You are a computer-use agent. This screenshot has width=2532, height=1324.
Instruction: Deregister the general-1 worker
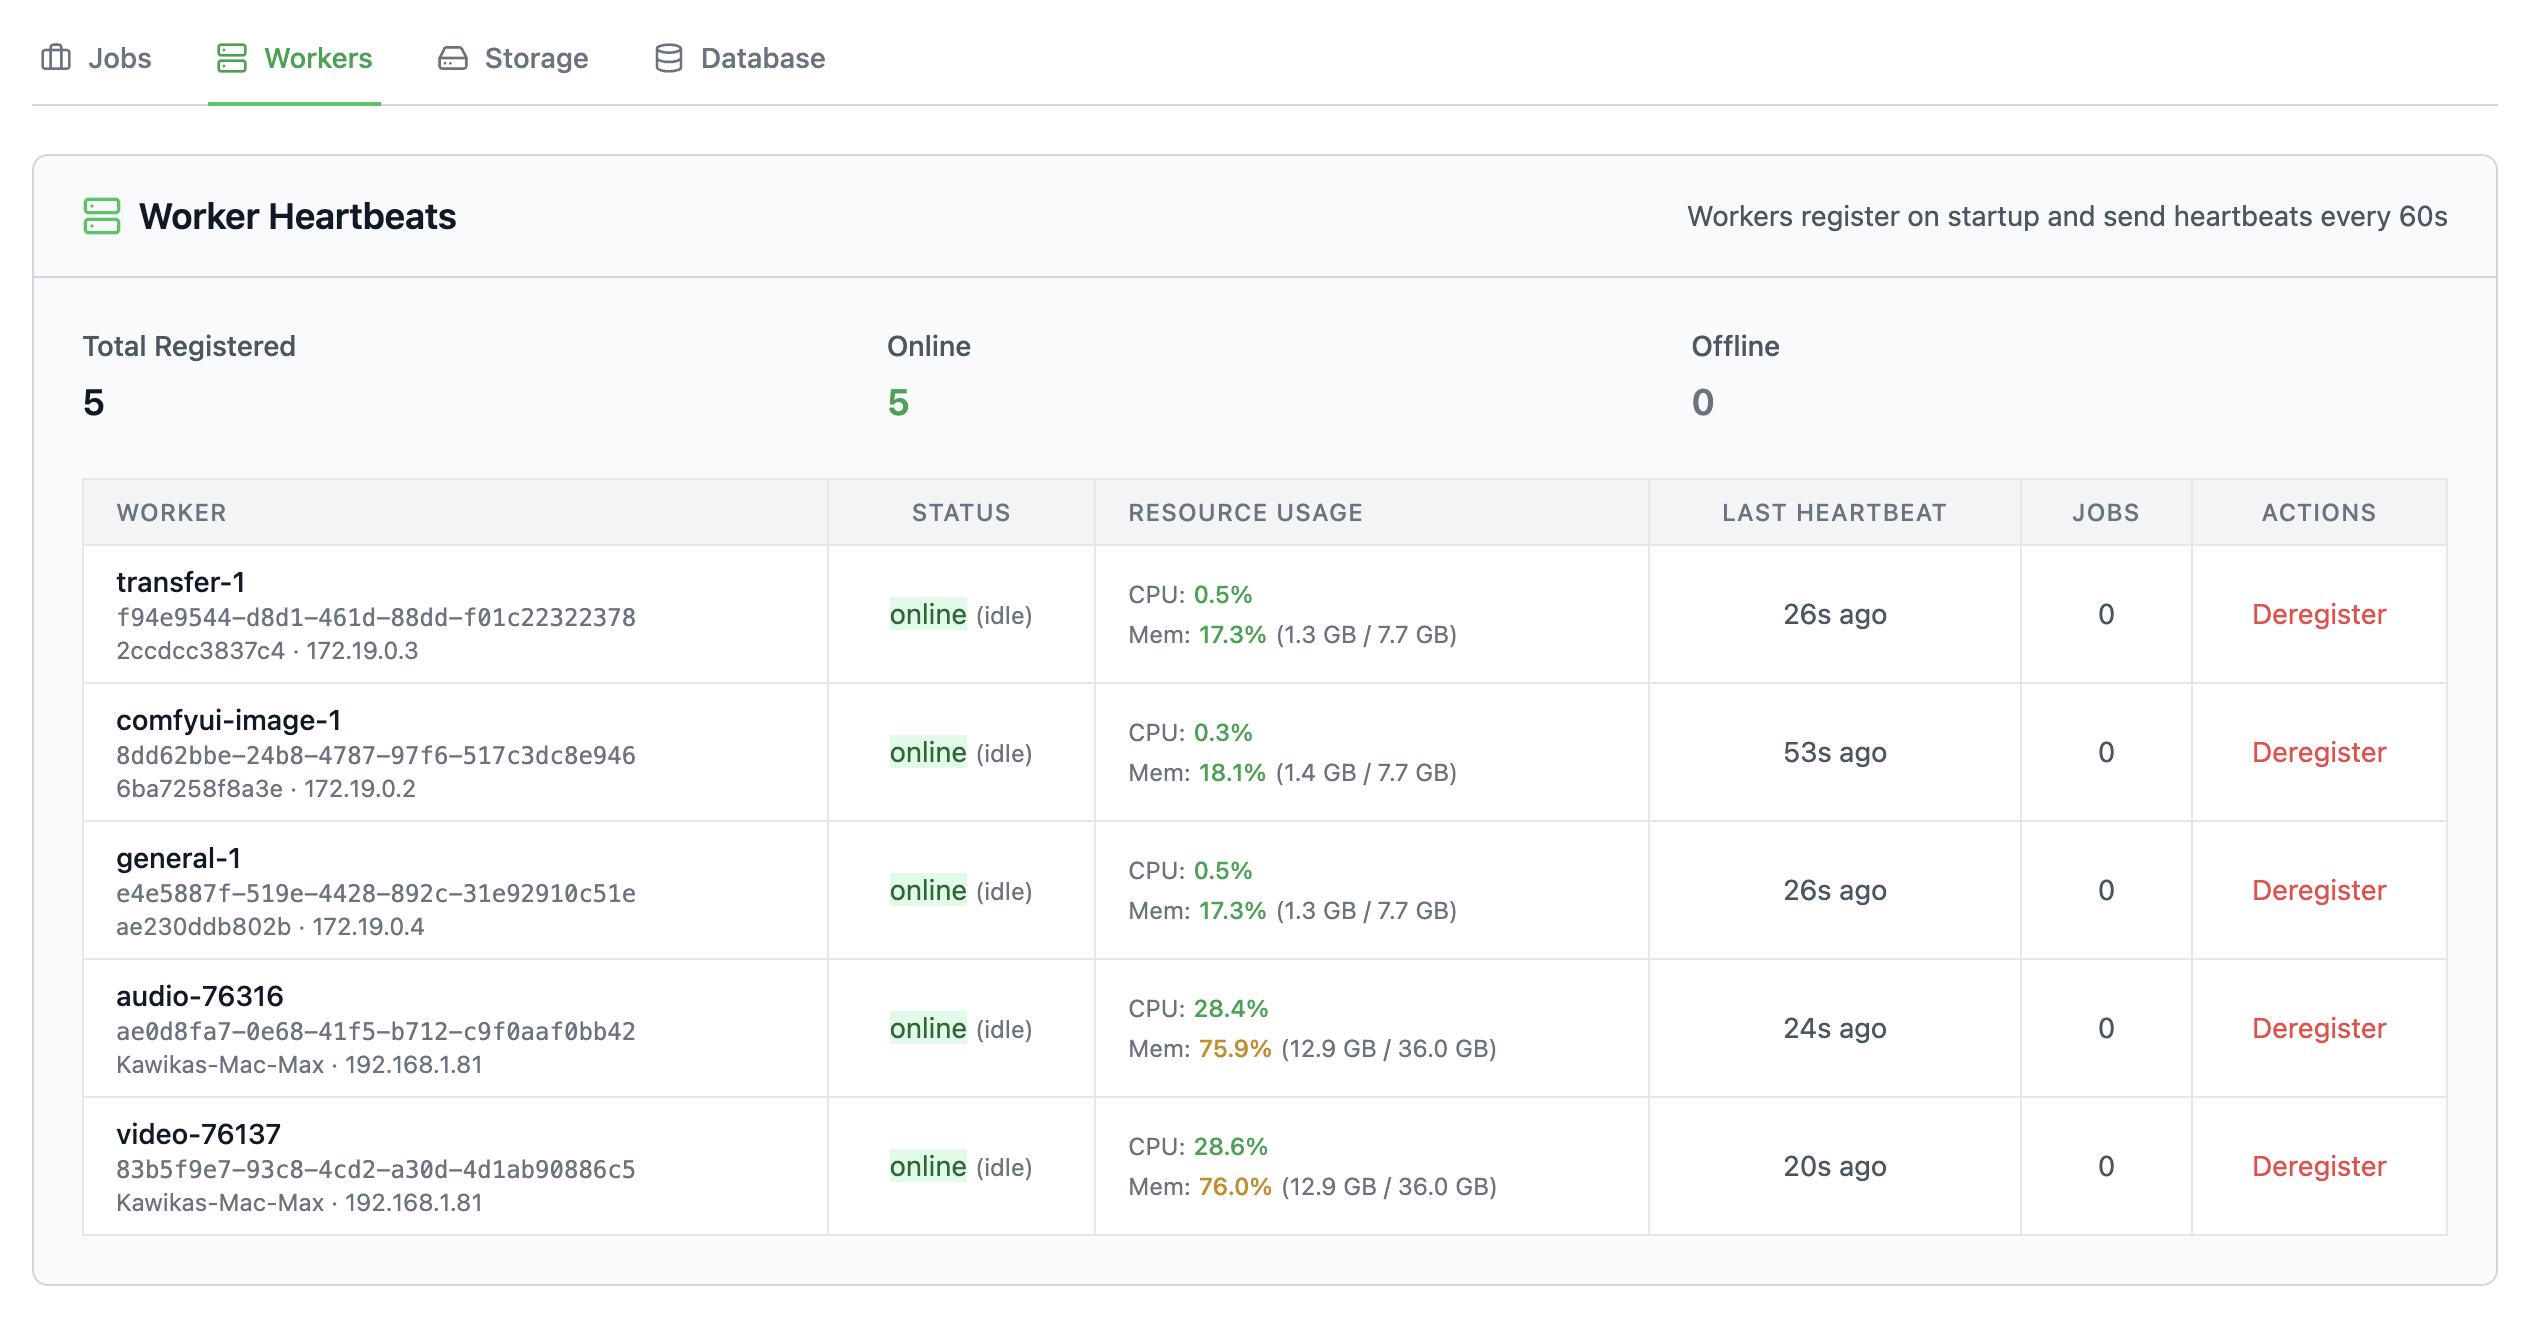(x=2318, y=890)
